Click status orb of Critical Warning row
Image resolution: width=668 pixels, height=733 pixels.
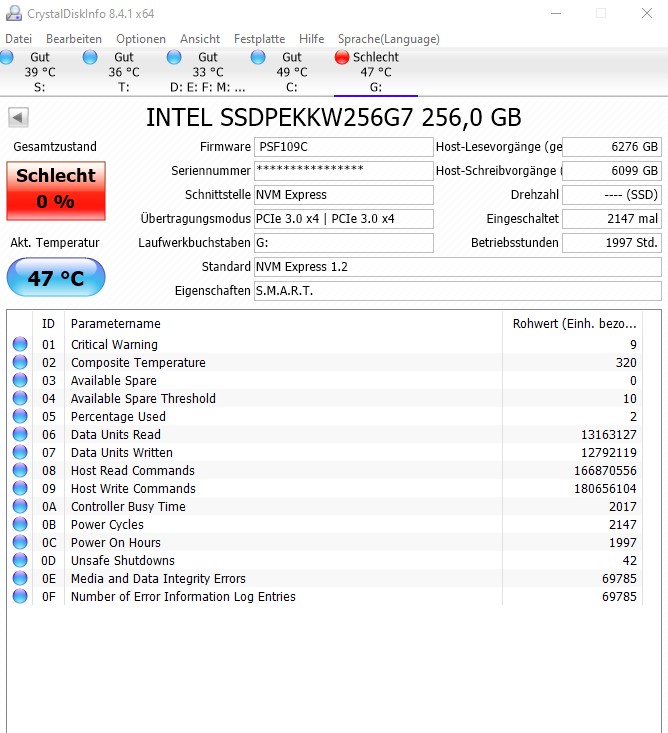pyautogui.click(x=20, y=345)
